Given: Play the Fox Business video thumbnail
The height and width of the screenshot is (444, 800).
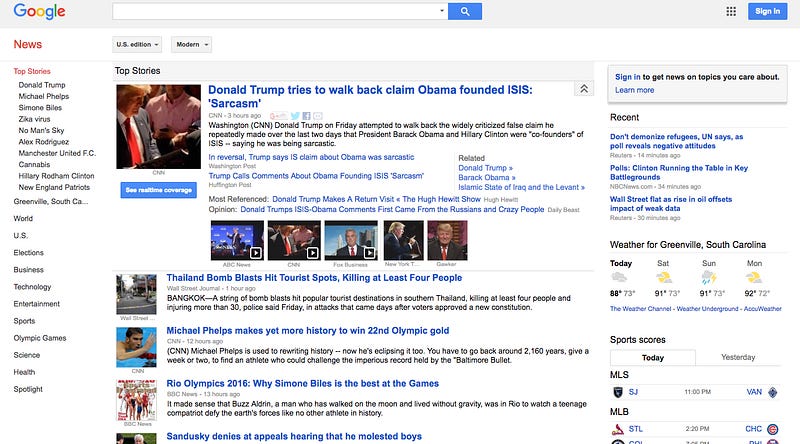Looking at the screenshot, I should point(351,240).
